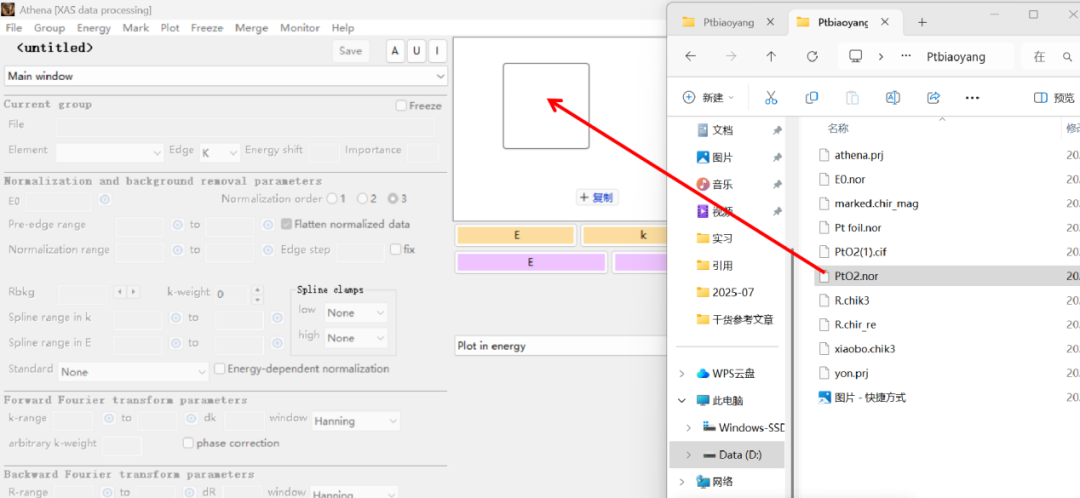
Task: Collapse the 此电脑 tree node
Action: click(x=683, y=400)
